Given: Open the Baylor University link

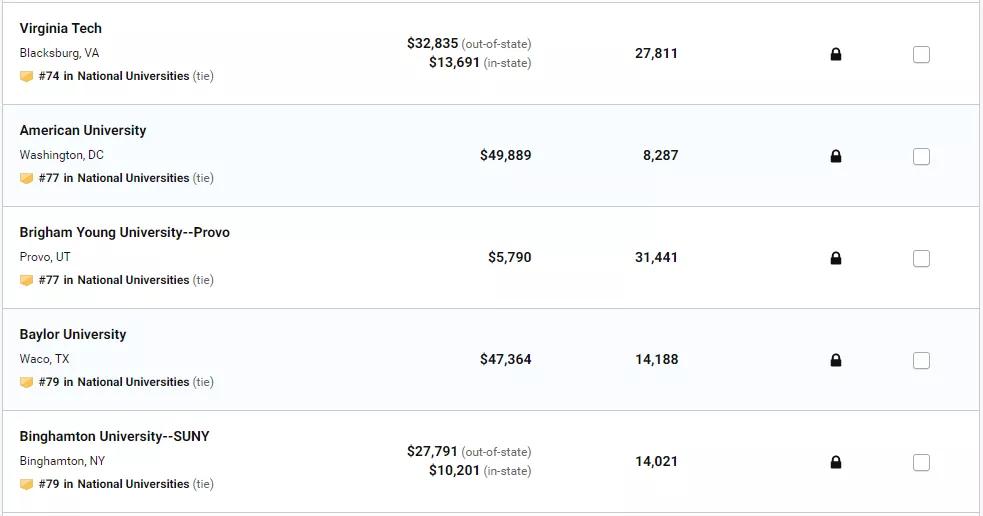Looking at the screenshot, I should click(73, 335).
